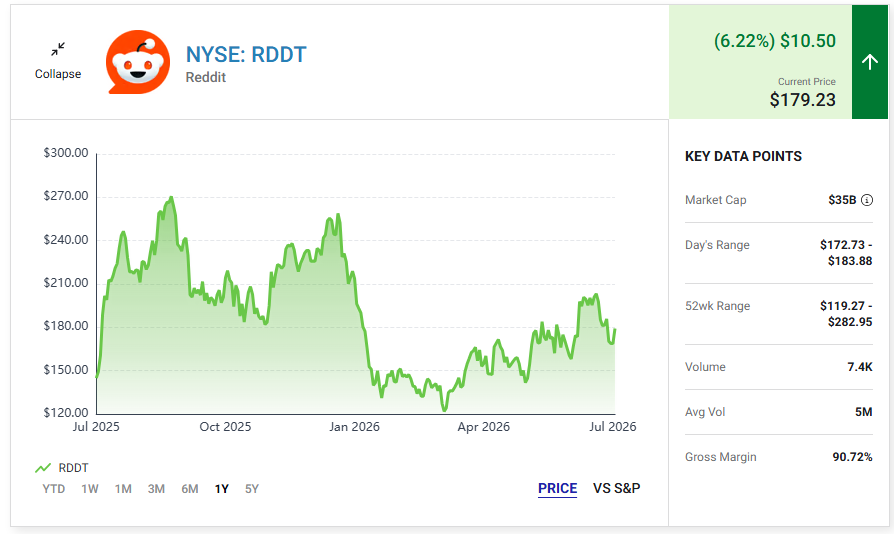Click the Jul 2026 axis label
894x534 pixels.
tap(612, 427)
